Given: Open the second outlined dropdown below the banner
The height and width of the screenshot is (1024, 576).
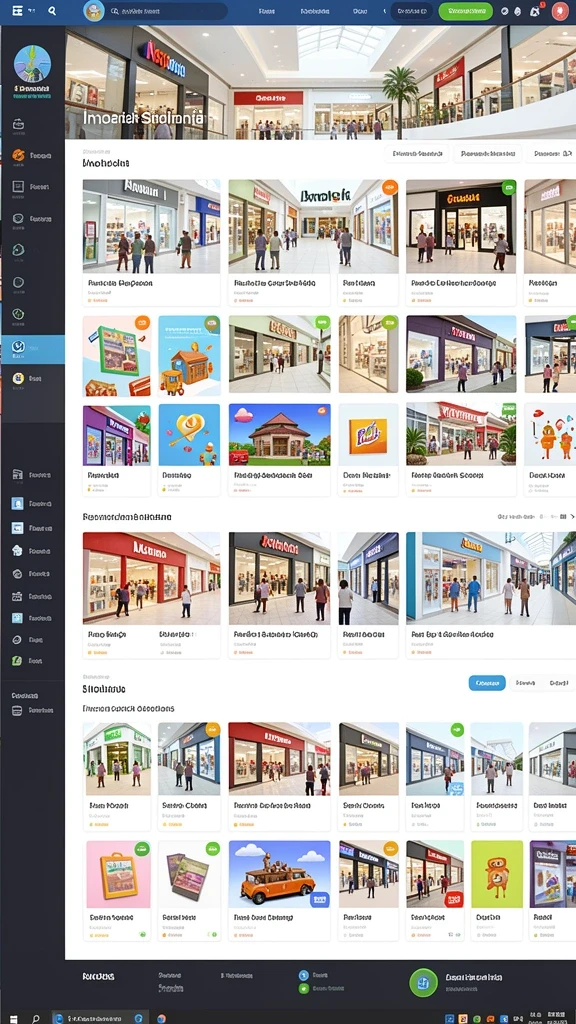Looking at the screenshot, I should coord(488,154).
